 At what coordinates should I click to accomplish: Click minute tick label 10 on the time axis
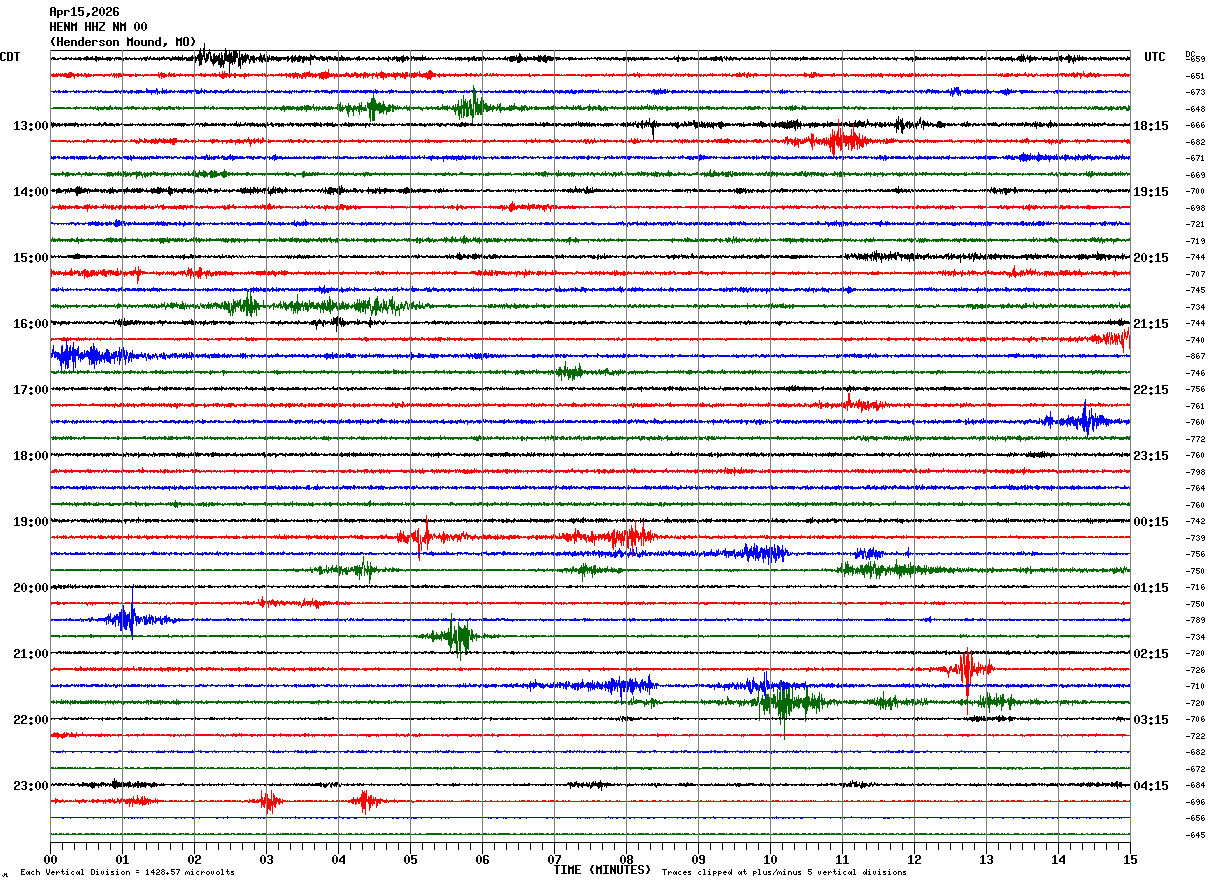click(770, 860)
